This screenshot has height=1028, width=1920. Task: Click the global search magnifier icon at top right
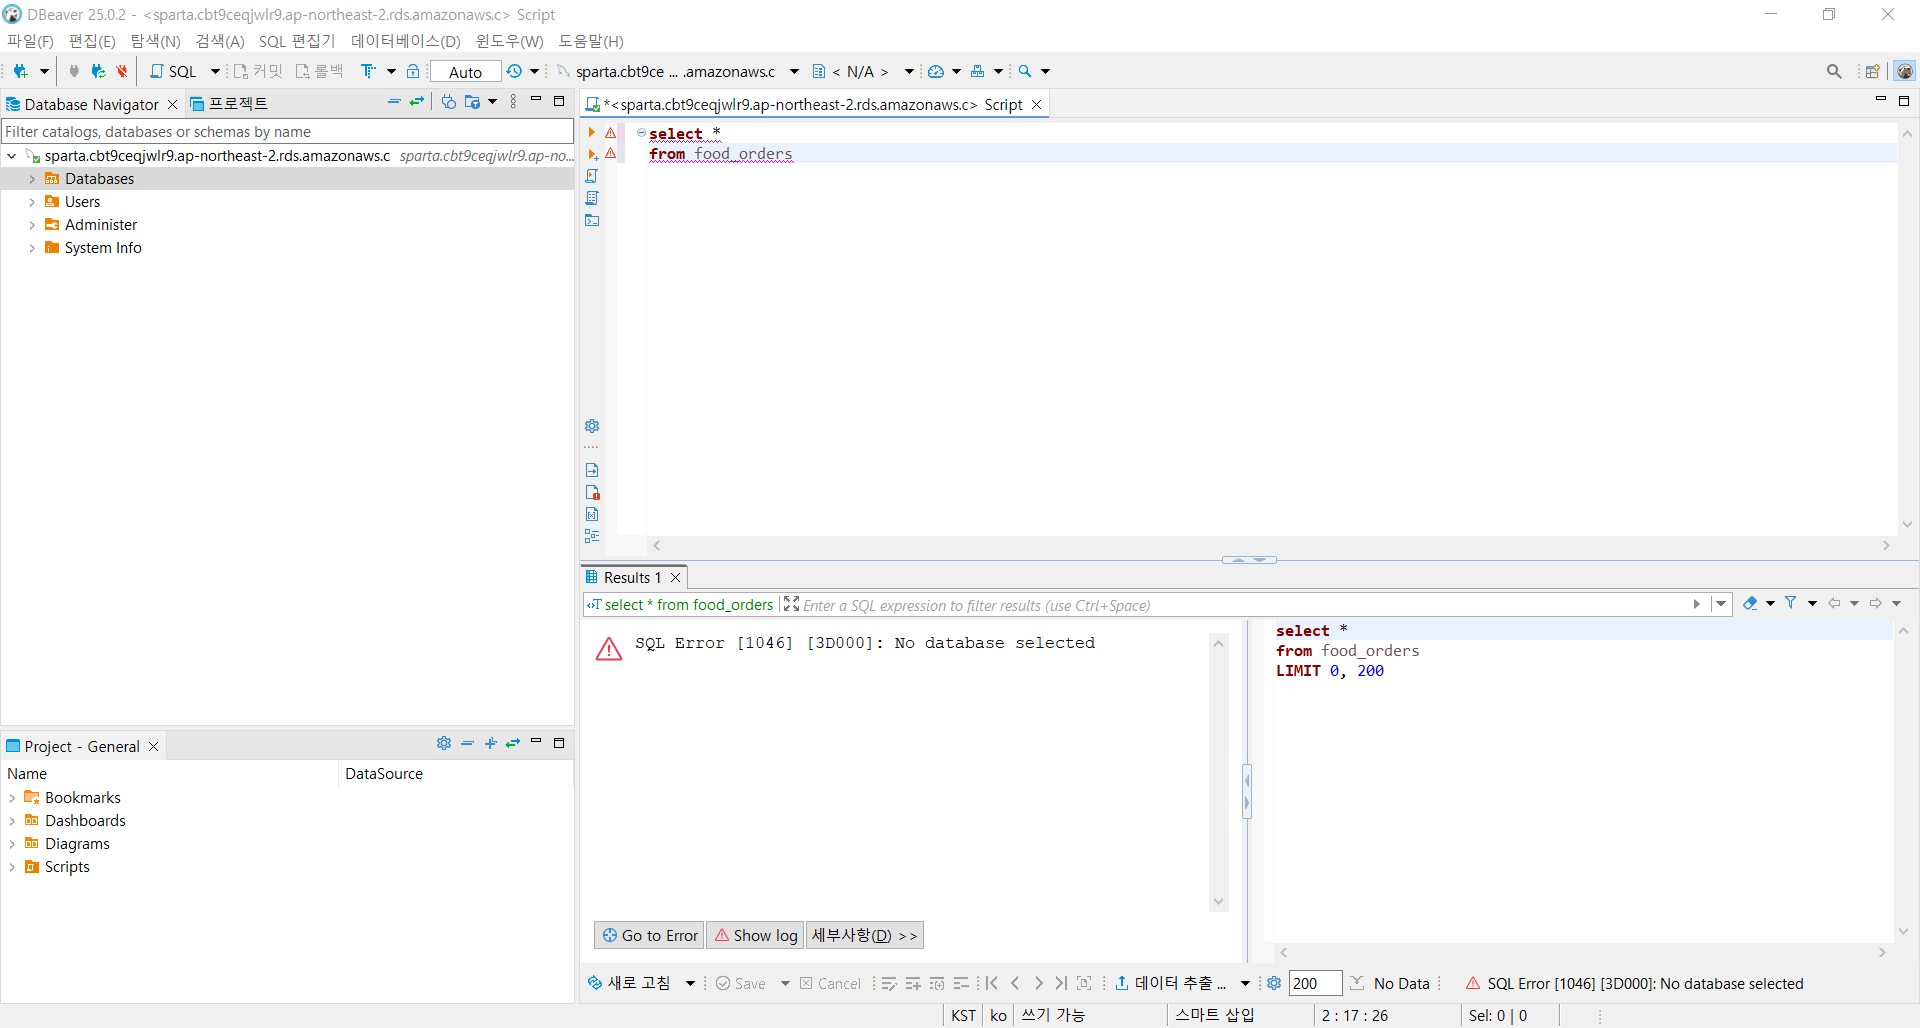point(1834,71)
